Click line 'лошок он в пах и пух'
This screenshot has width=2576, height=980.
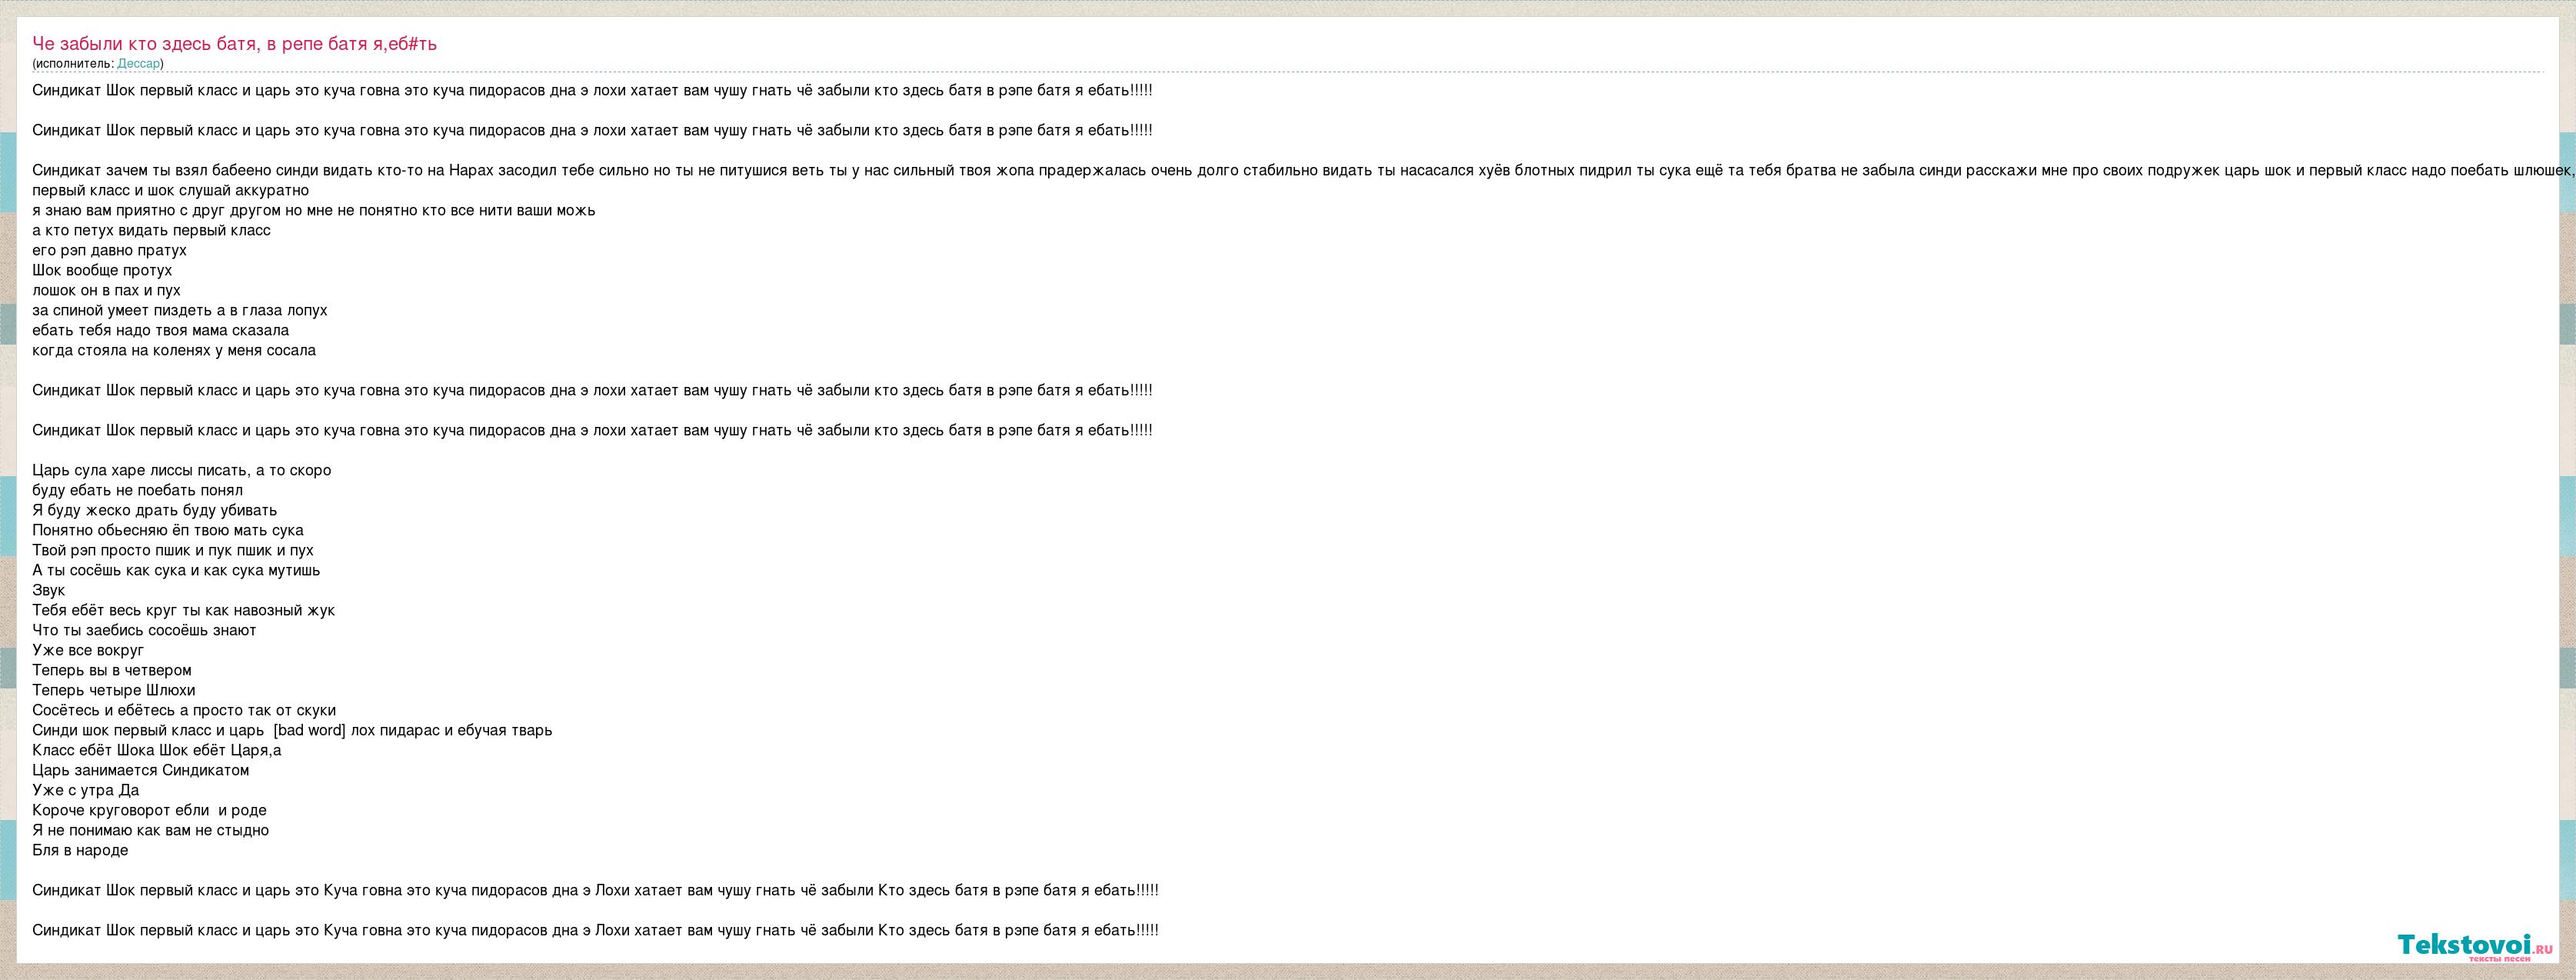106,291
